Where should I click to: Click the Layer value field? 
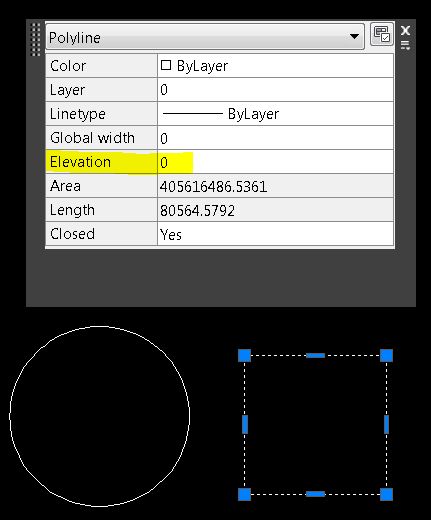click(275, 90)
